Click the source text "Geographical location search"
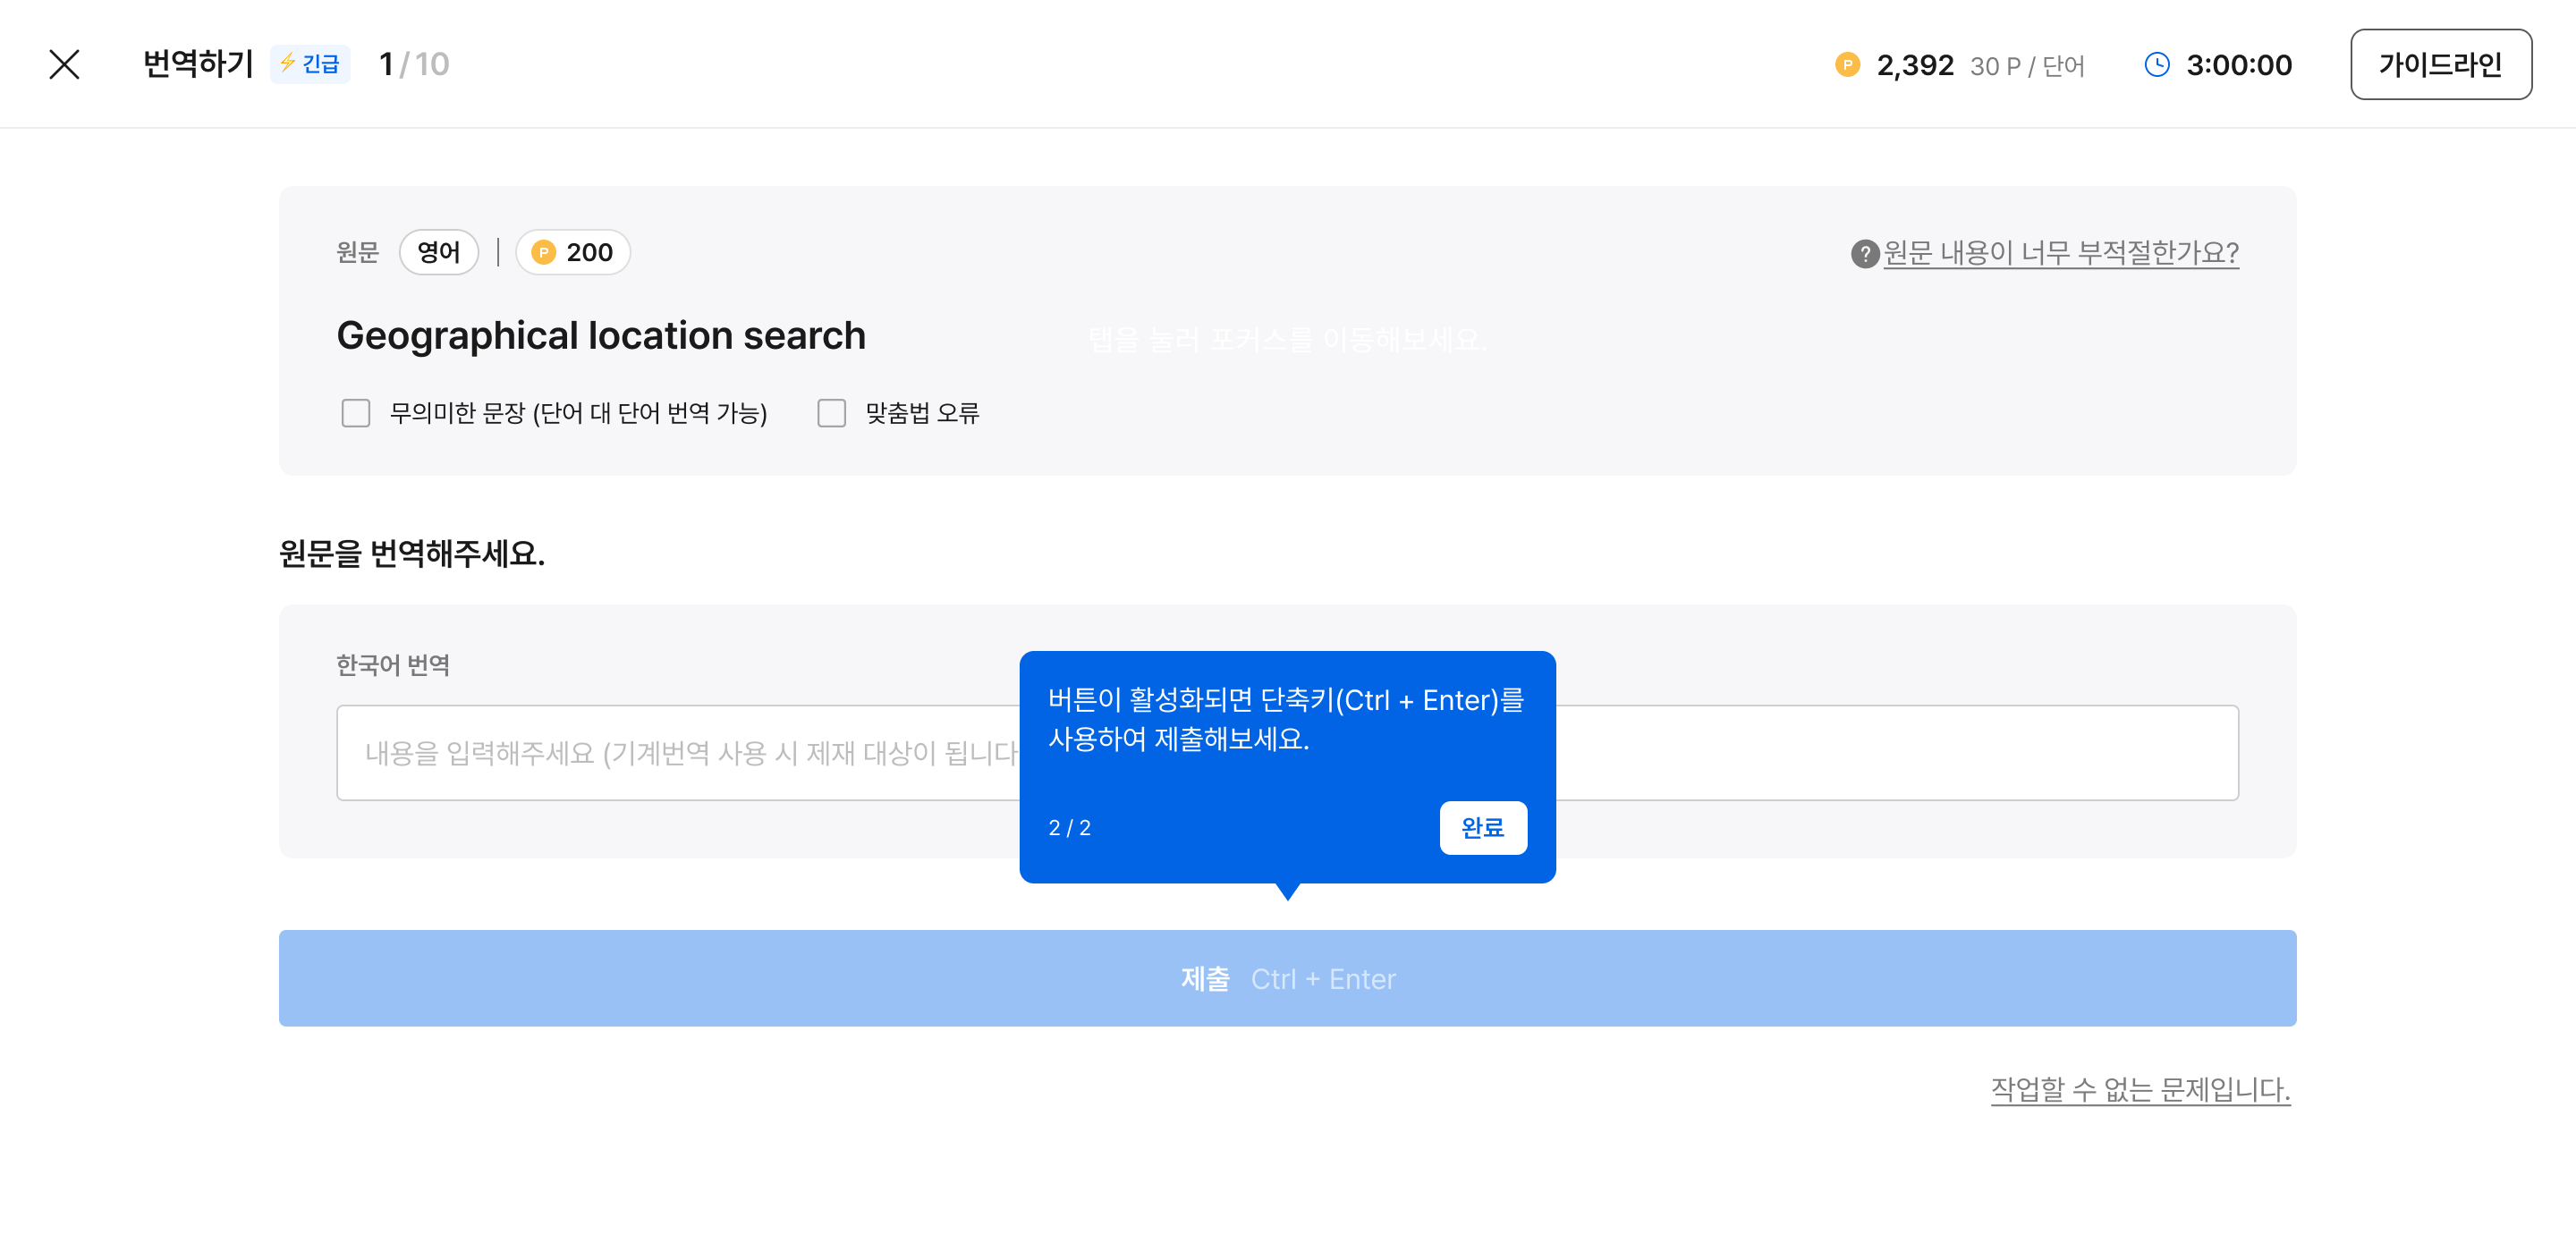 [x=601, y=335]
